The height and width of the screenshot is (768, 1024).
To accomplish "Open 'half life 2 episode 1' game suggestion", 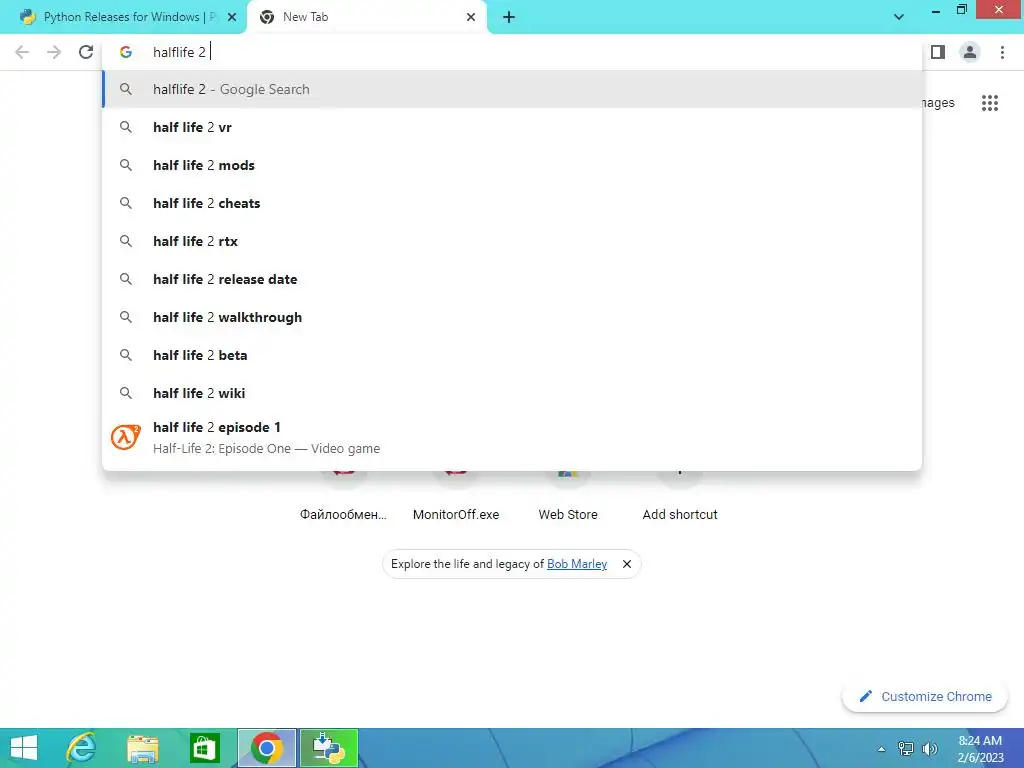I will point(512,438).
